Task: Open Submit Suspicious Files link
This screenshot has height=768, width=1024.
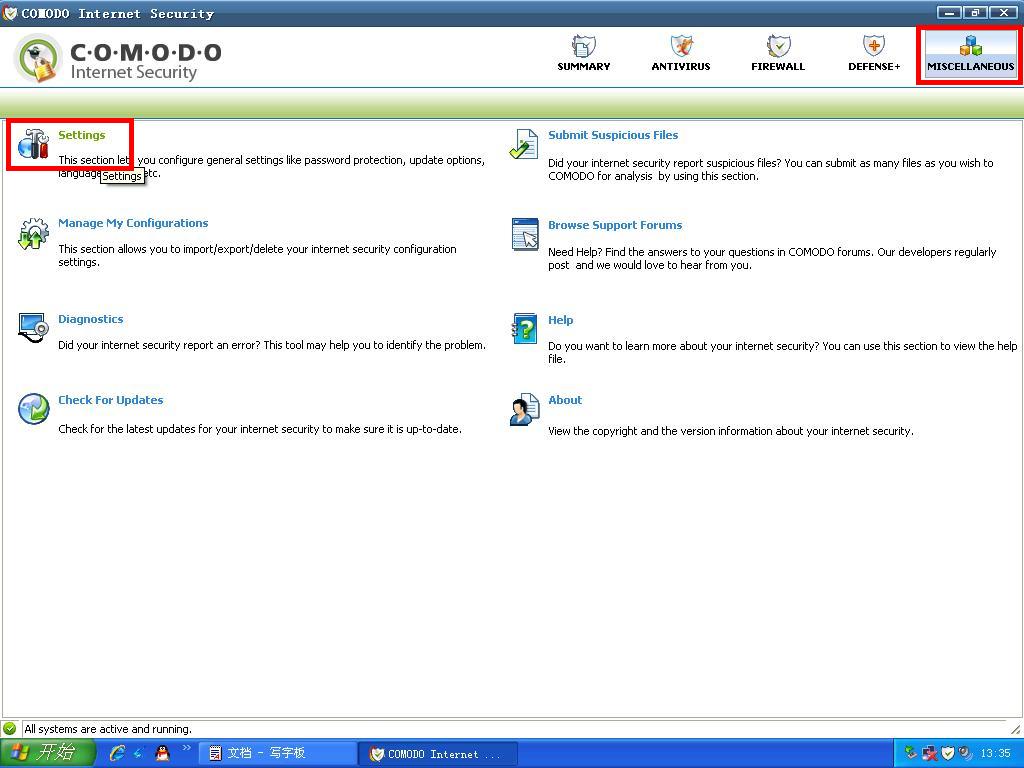Action: [x=613, y=135]
